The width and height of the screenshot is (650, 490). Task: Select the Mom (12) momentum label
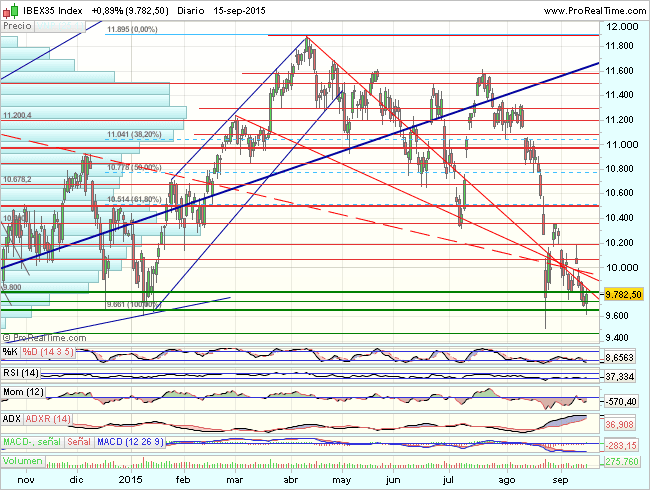point(23,392)
